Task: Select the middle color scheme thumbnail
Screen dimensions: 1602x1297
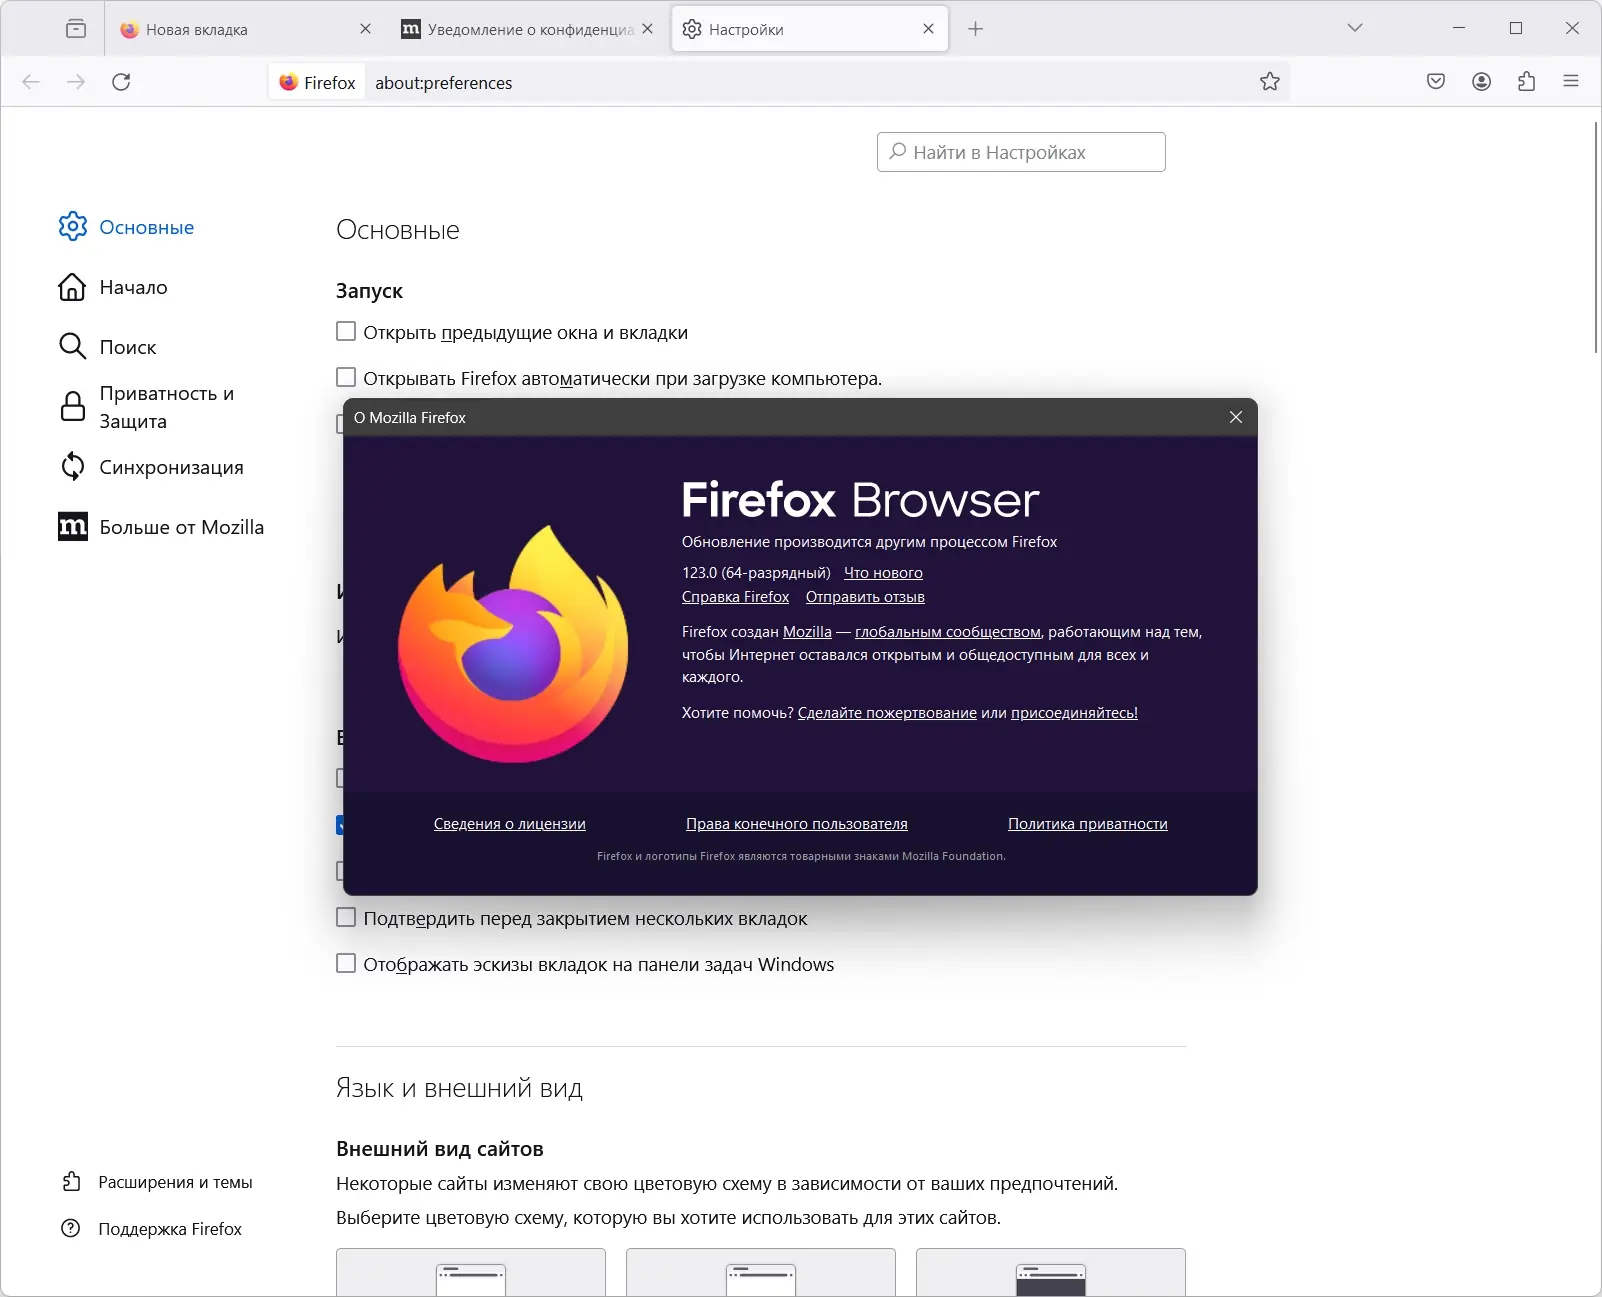Action: click(x=761, y=1272)
